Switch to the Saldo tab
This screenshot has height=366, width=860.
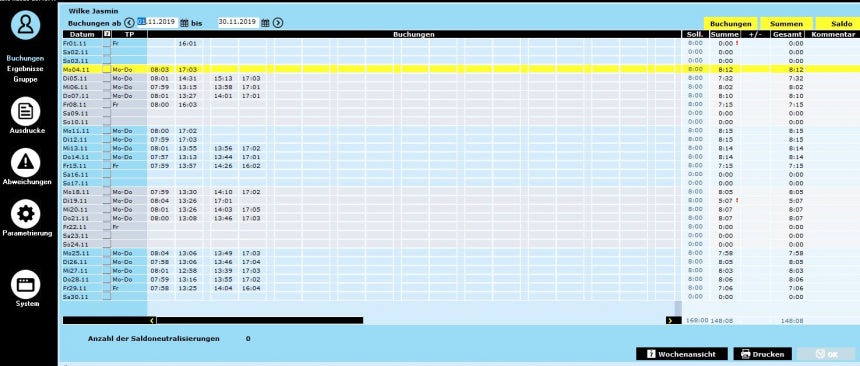(838, 24)
